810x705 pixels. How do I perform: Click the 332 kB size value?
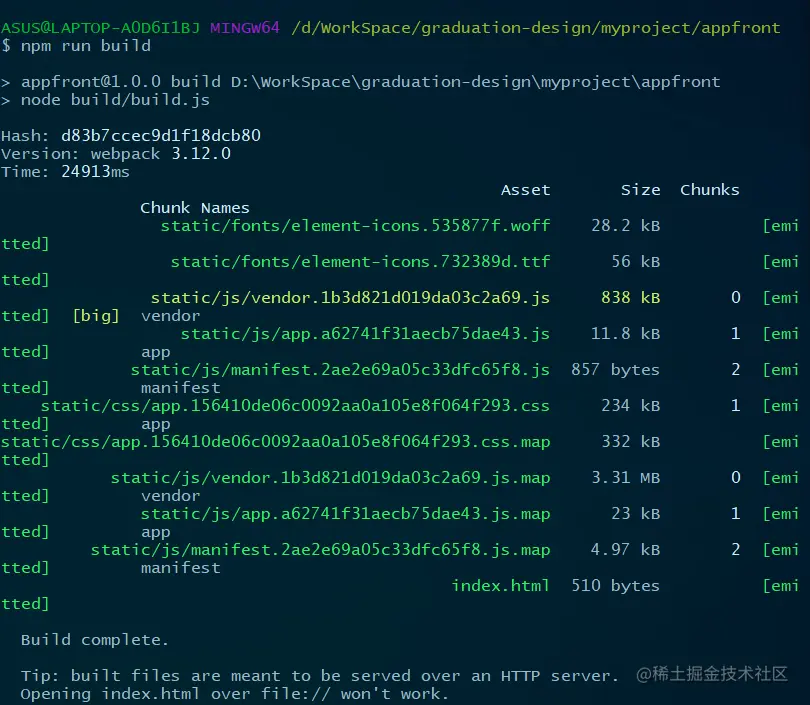631,442
